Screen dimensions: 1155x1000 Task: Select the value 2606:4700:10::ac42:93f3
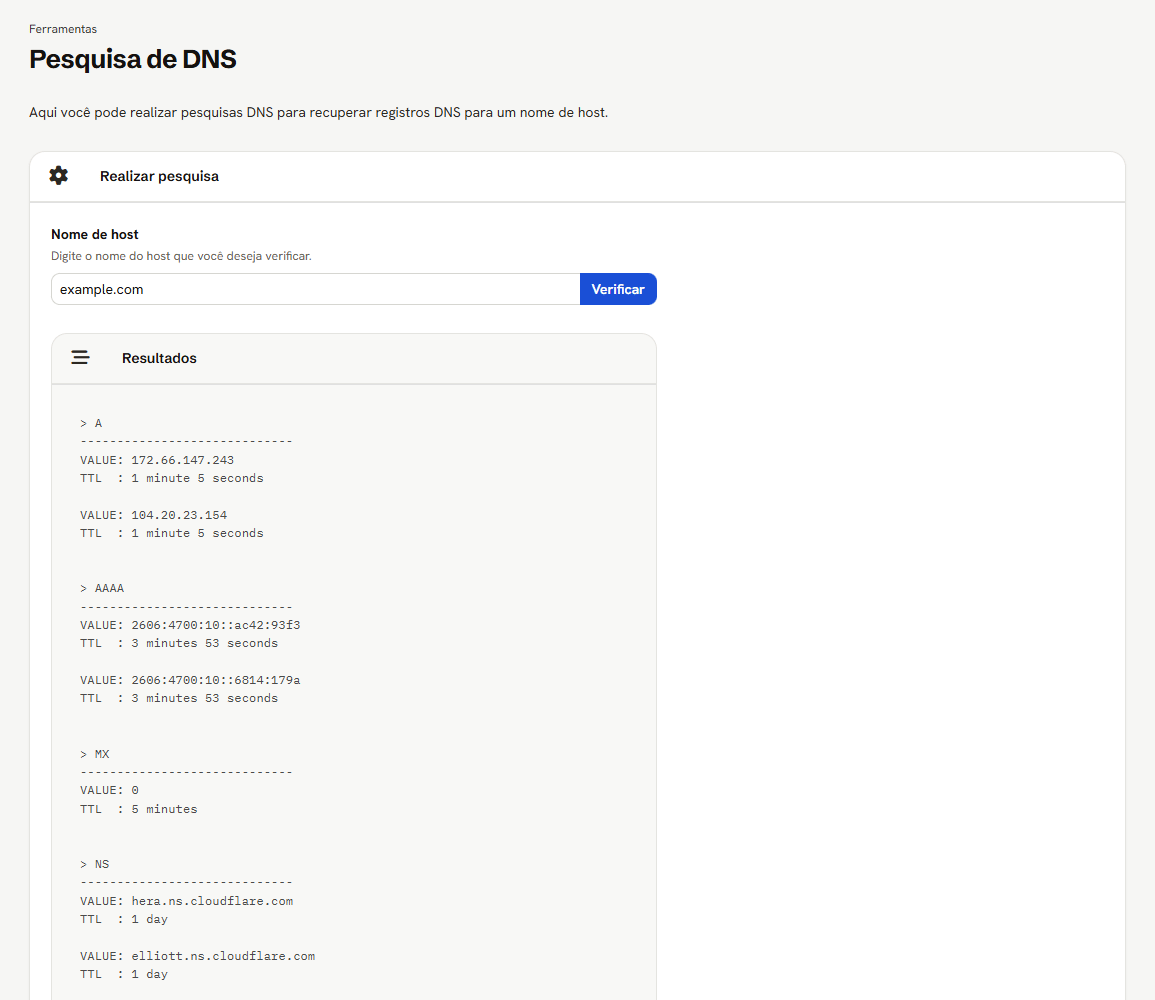pyautogui.click(x=216, y=625)
